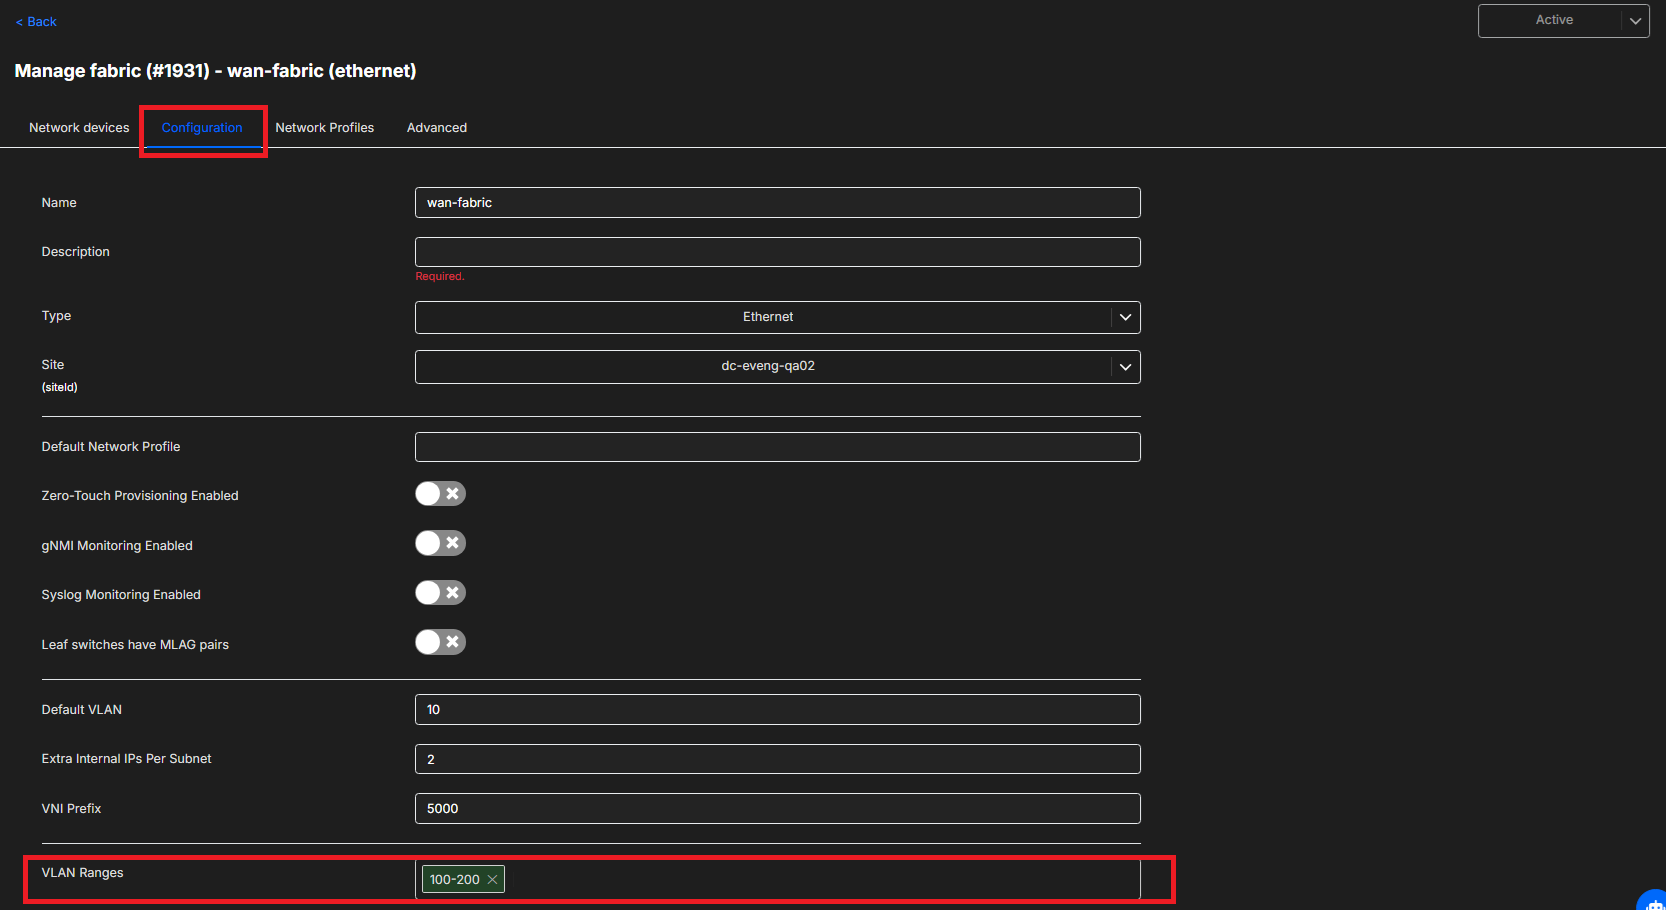Turn on gNMI Monitoring Enabled switch
Screen dimensions: 1666x910
tap(440, 543)
